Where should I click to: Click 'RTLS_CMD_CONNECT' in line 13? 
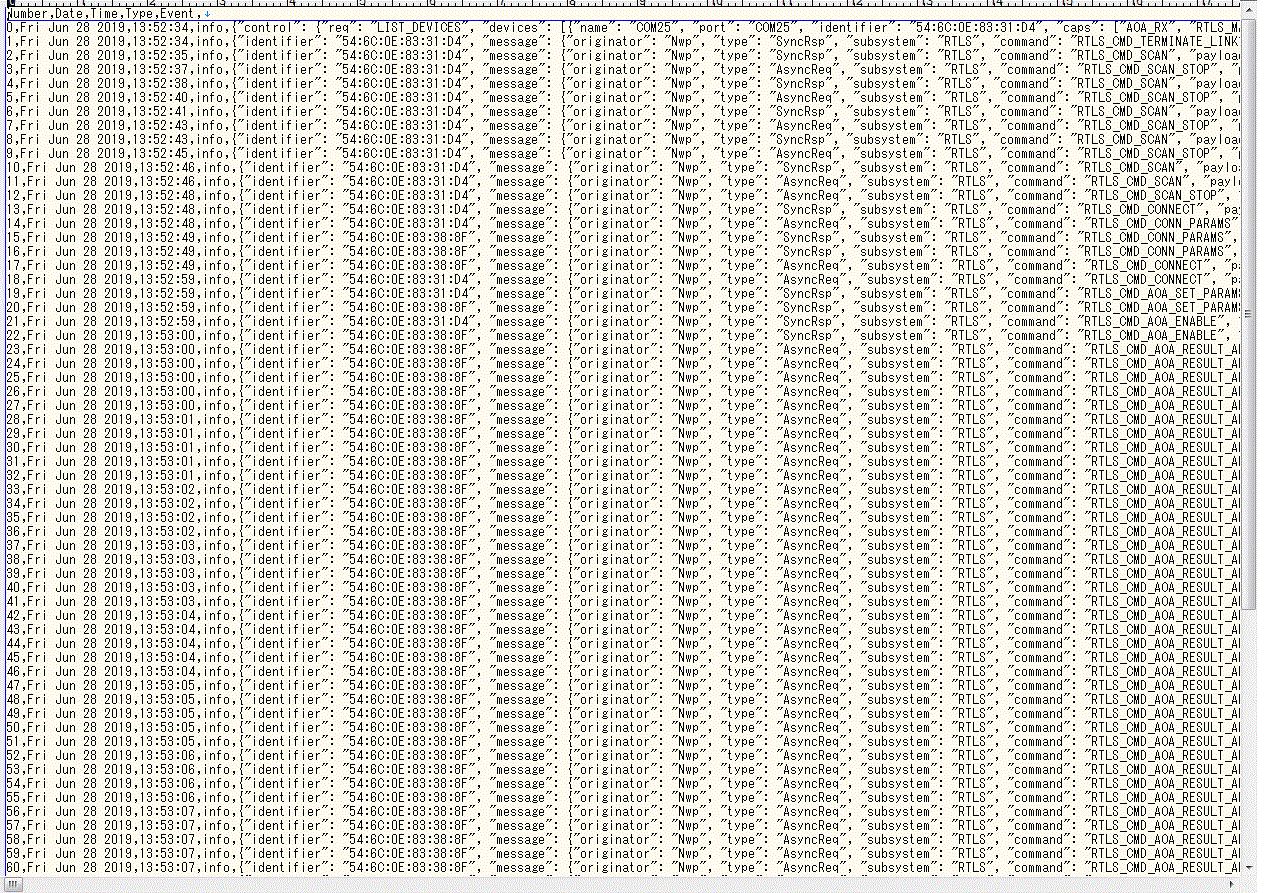(1139, 210)
